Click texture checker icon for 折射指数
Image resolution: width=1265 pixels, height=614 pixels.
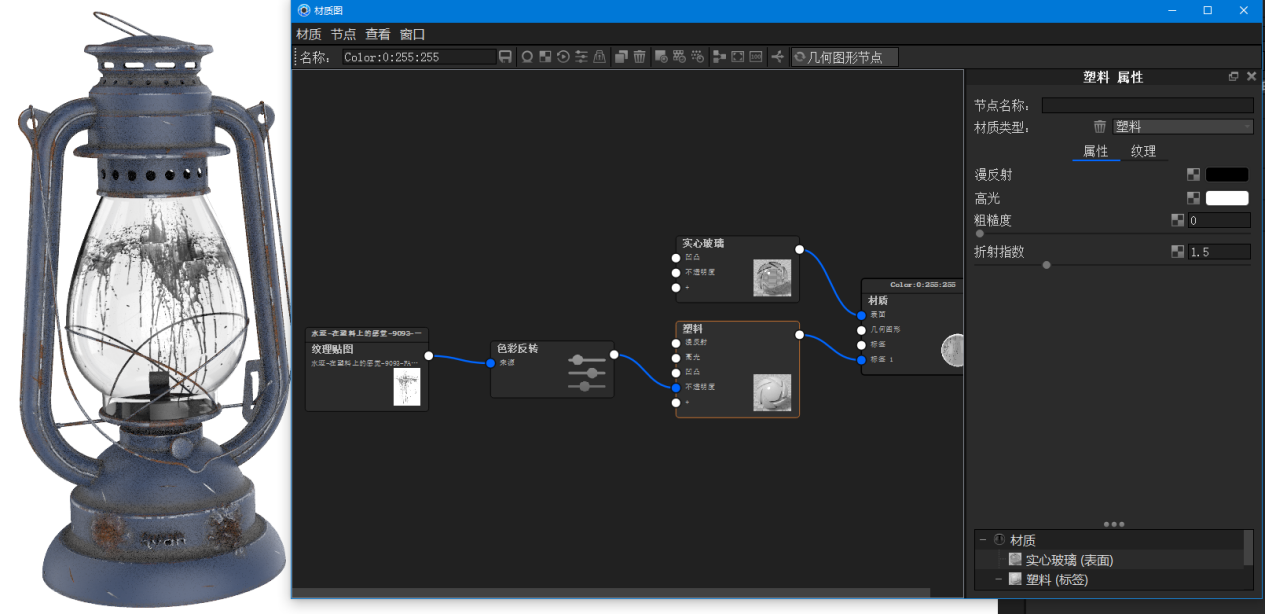pos(1178,252)
